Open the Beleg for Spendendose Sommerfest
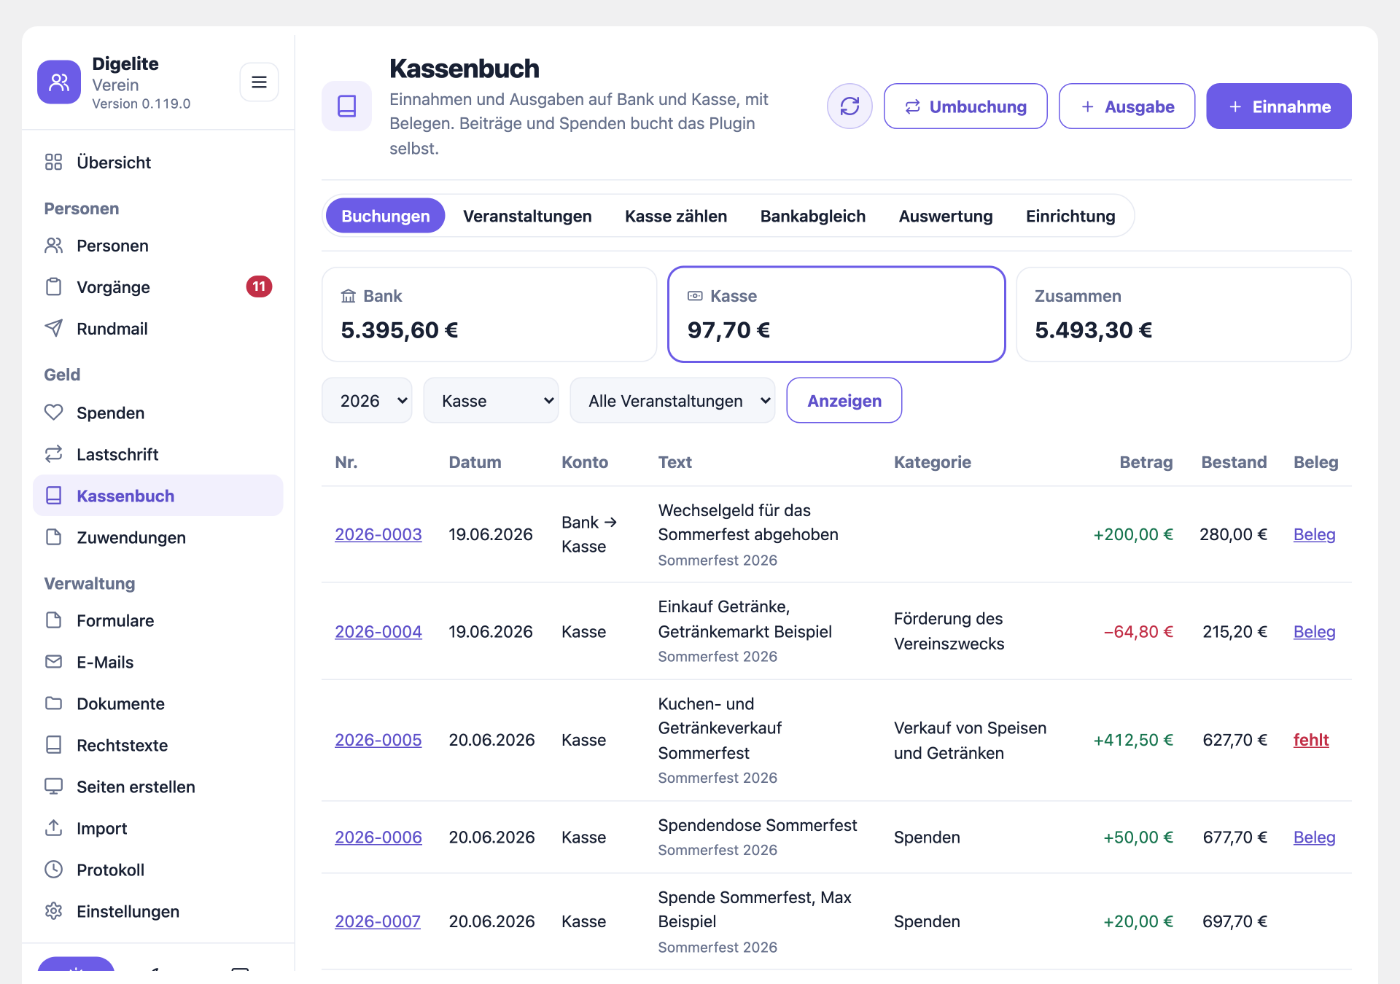 pos(1314,837)
